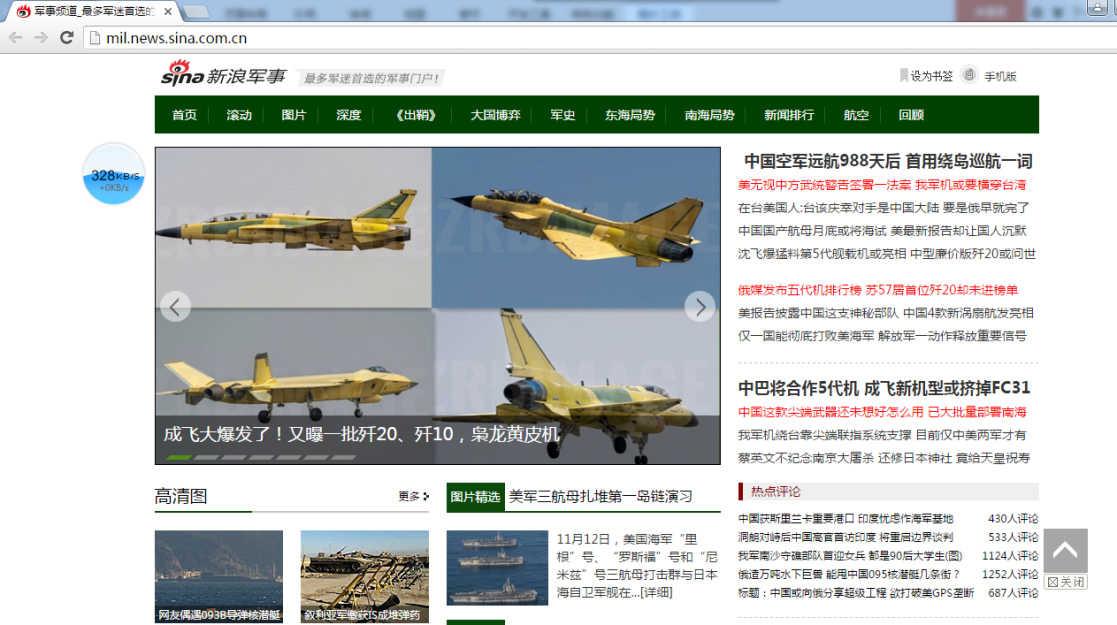
Task: Click the 1252人评论 count
Action: [1010, 574]
